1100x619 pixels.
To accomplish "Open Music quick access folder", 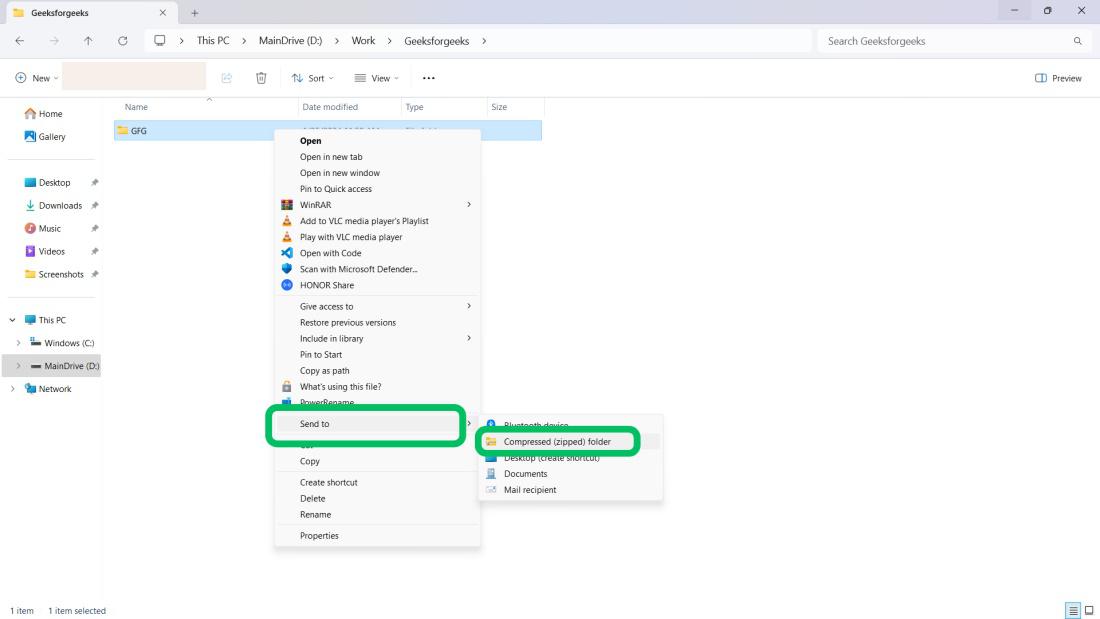I will pos(43,229).
